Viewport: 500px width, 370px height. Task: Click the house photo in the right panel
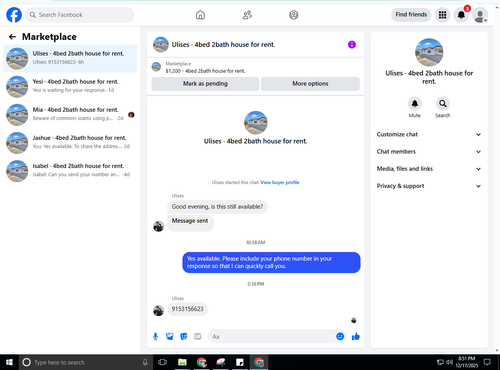(x=429, y=52)
